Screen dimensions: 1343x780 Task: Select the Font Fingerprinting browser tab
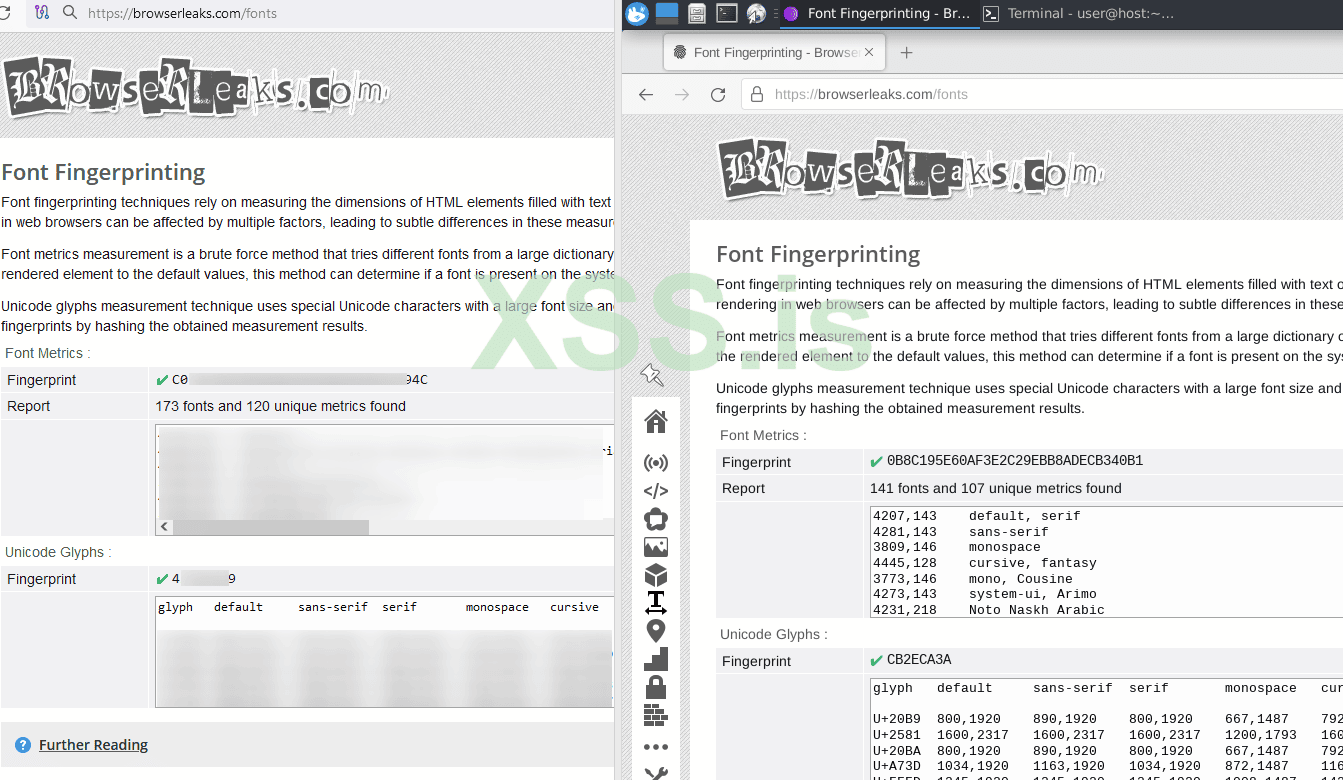[775, 53]
